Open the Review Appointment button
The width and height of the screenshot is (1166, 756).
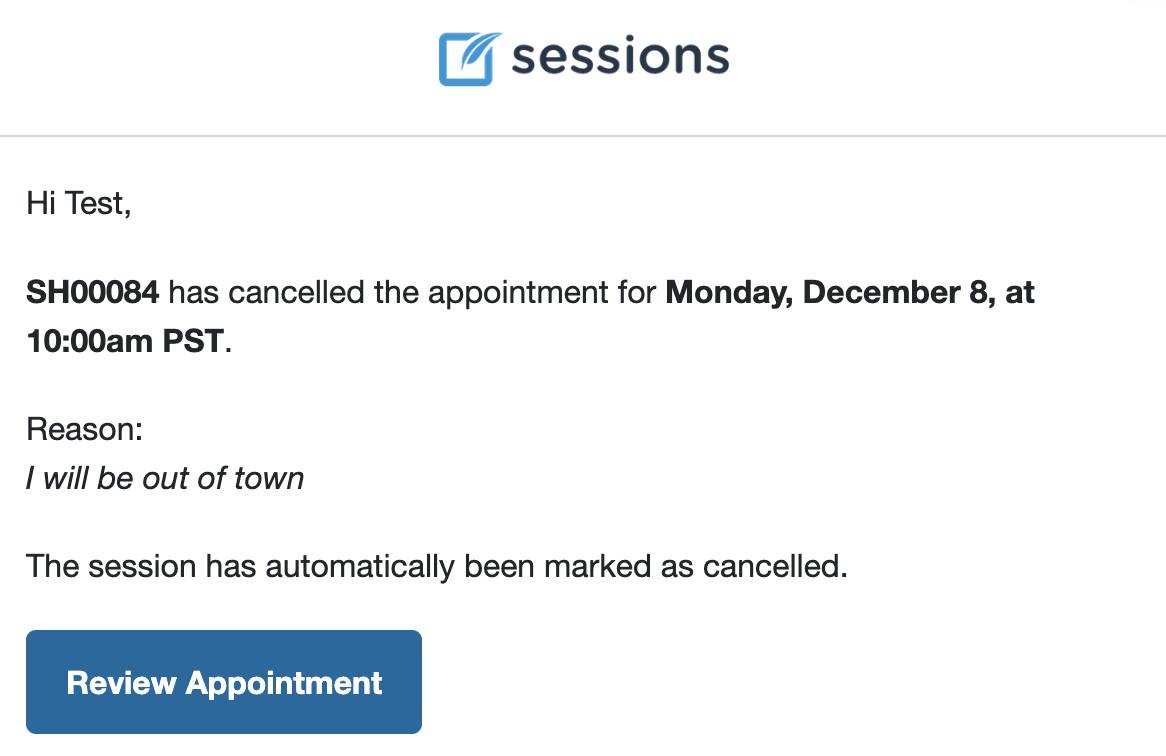pyautogui.click(x=224, y=682)
